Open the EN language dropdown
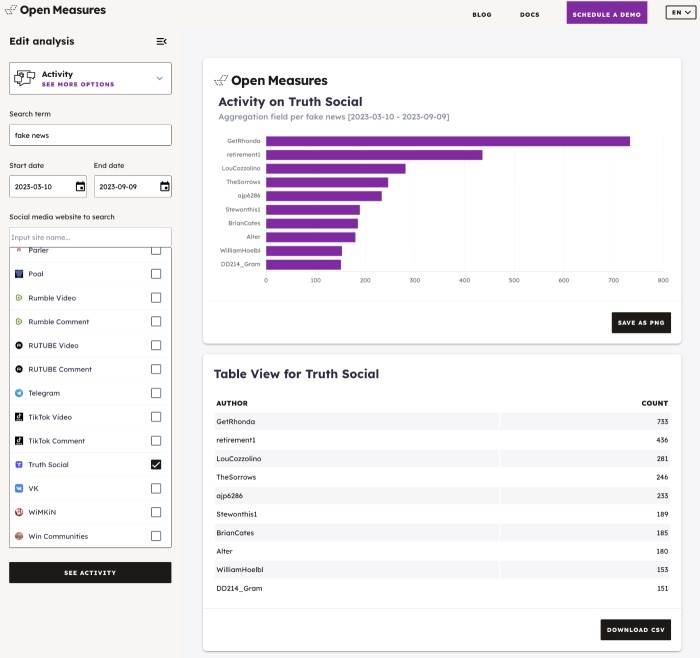 [680, 12]
